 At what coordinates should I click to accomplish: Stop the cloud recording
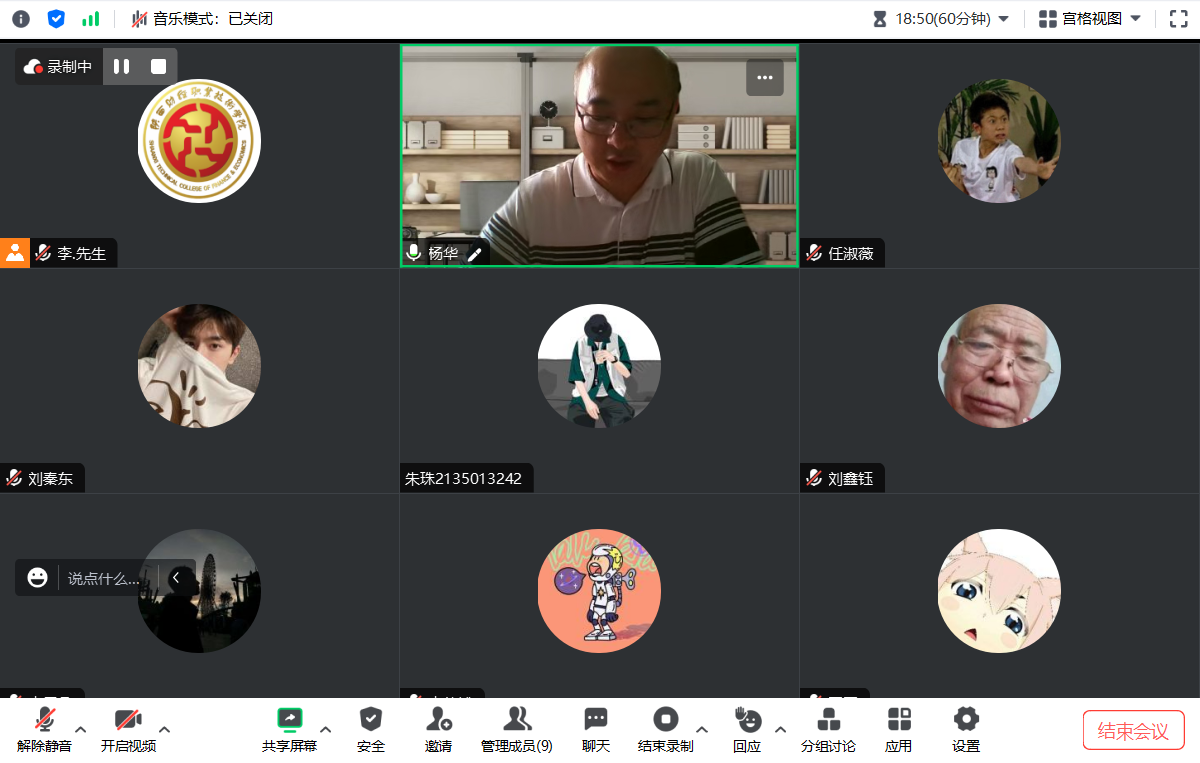pyautogui.click(x=158, y=67)
